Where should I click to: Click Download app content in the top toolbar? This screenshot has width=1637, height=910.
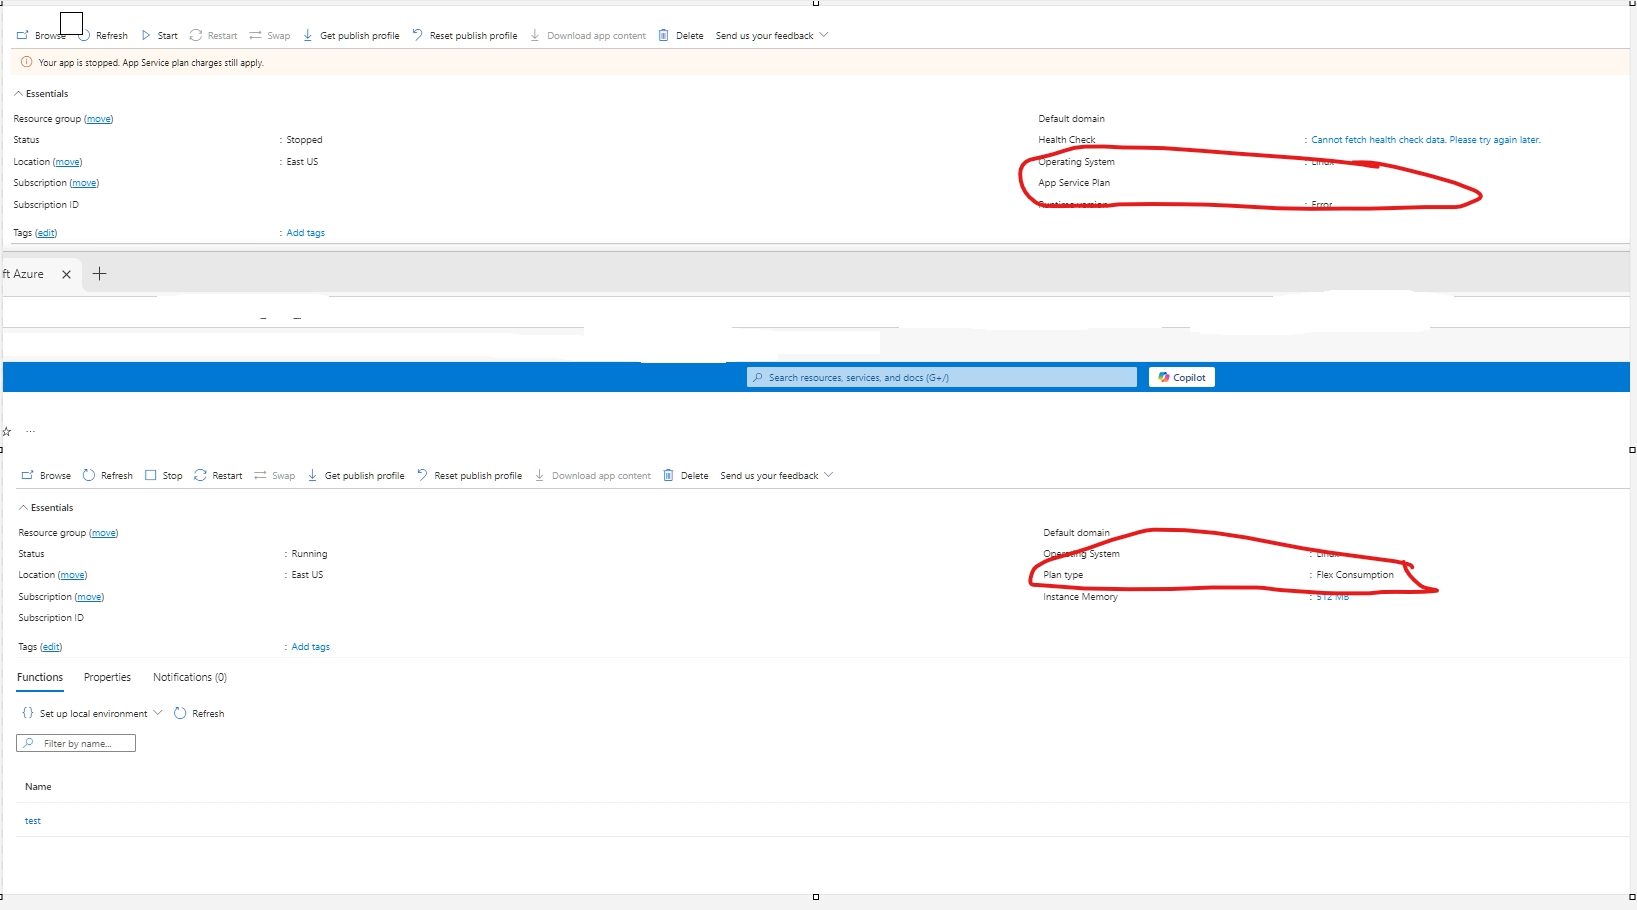[x=588, y=35]
